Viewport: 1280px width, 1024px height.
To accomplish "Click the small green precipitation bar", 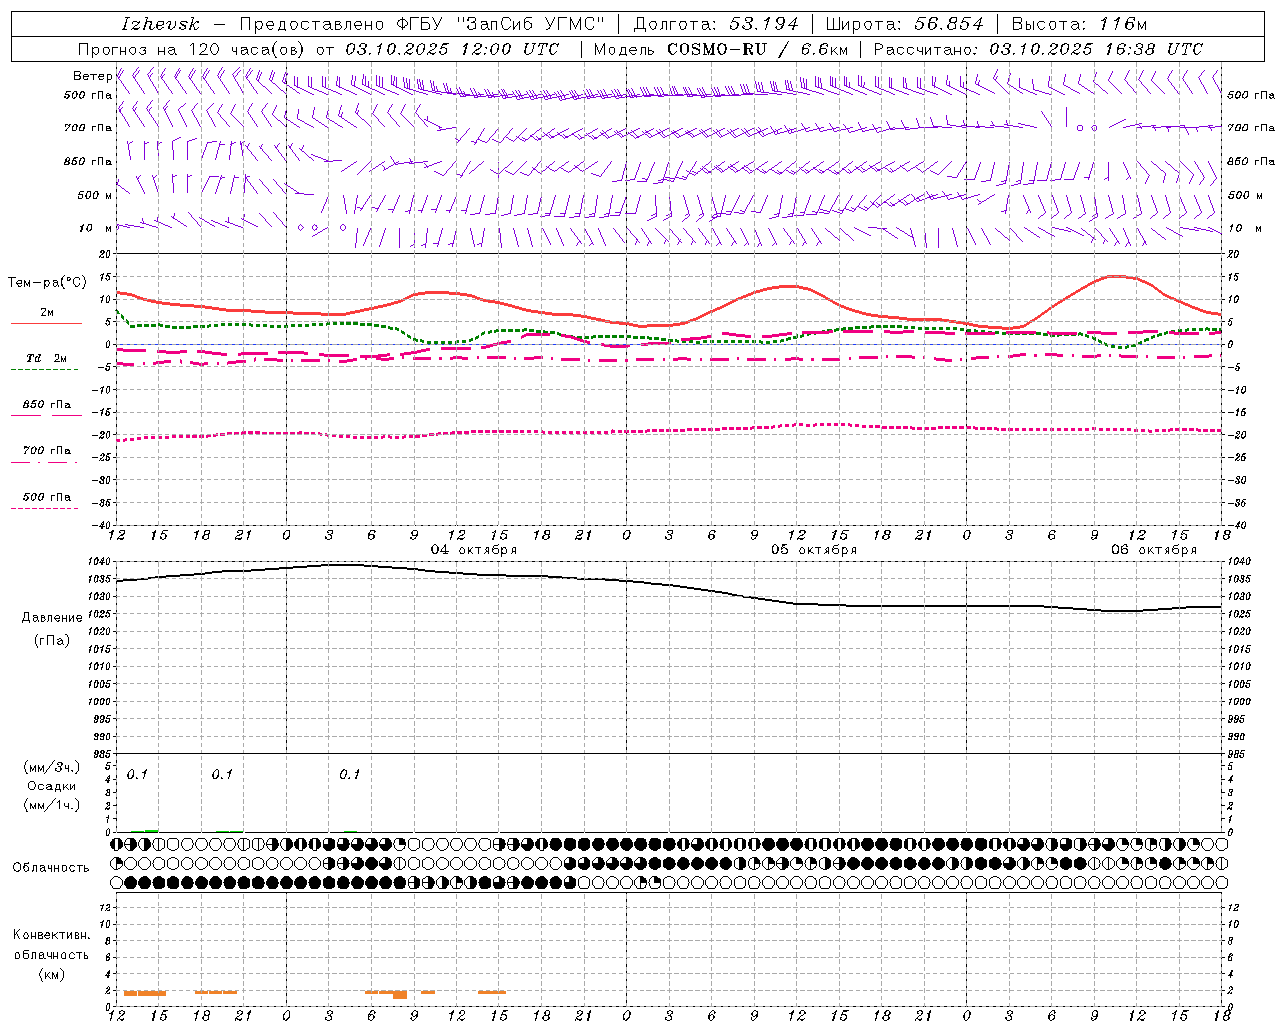I will coord(151,830).
